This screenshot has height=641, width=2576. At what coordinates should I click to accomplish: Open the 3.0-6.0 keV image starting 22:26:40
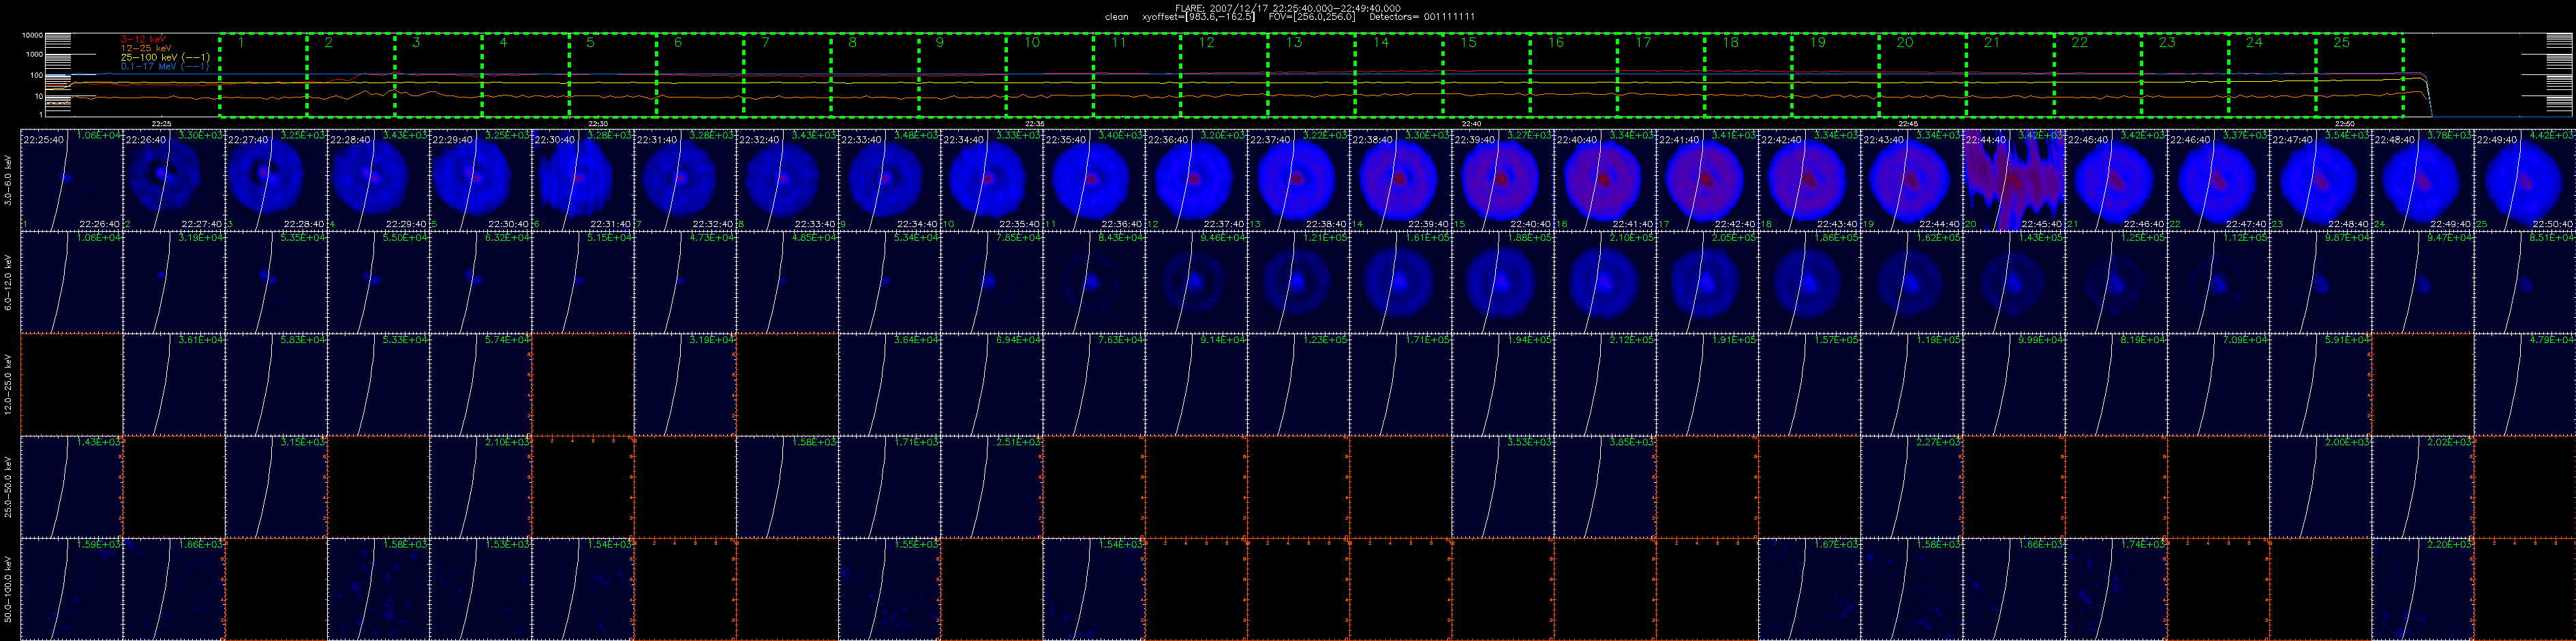tap(173, 180)
